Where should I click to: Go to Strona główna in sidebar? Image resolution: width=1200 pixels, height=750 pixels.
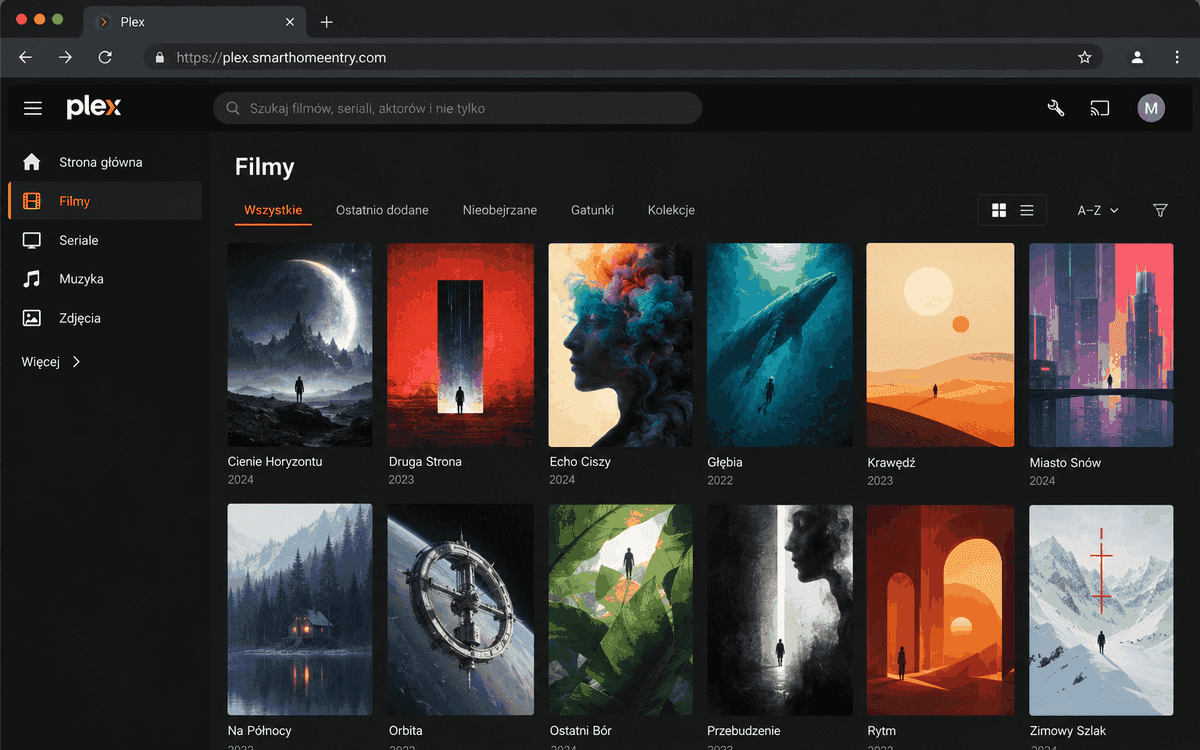point(101,162)
